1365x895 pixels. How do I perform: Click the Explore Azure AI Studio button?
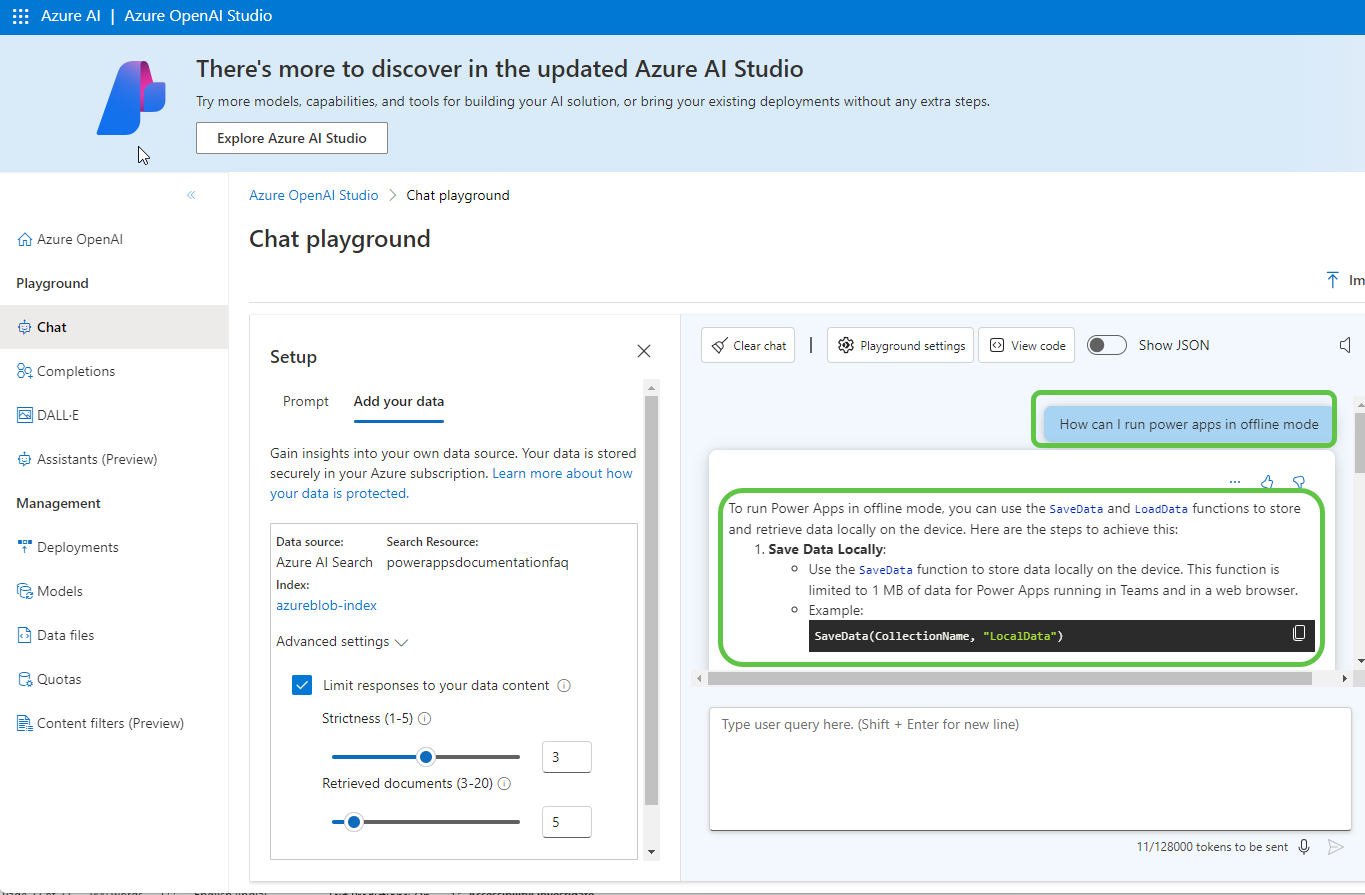point(292,138)
